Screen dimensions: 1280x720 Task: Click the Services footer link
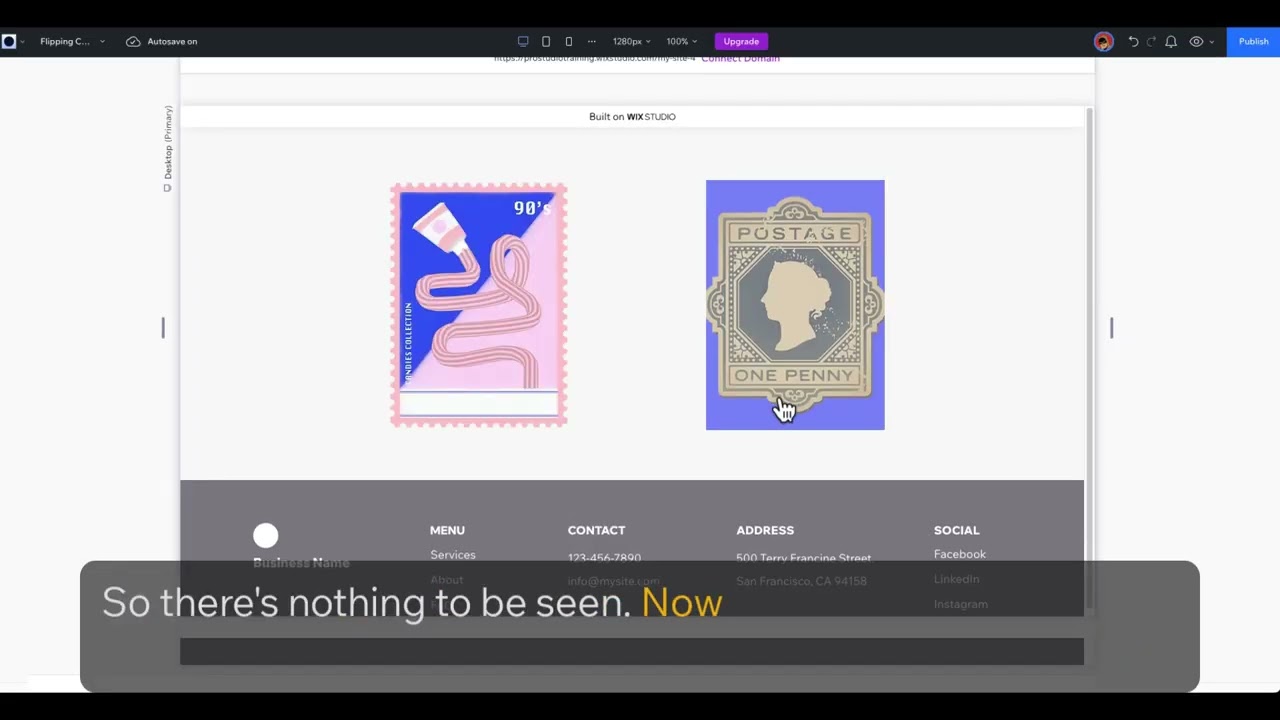[453, 555]
